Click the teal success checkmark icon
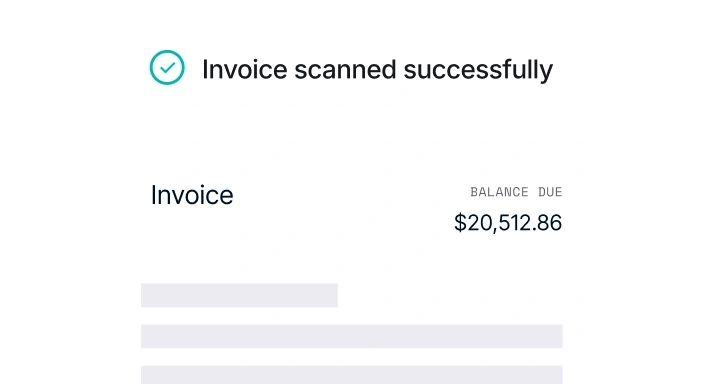The height and width of the screenshot is (384, 708). (x=167, y=67)
